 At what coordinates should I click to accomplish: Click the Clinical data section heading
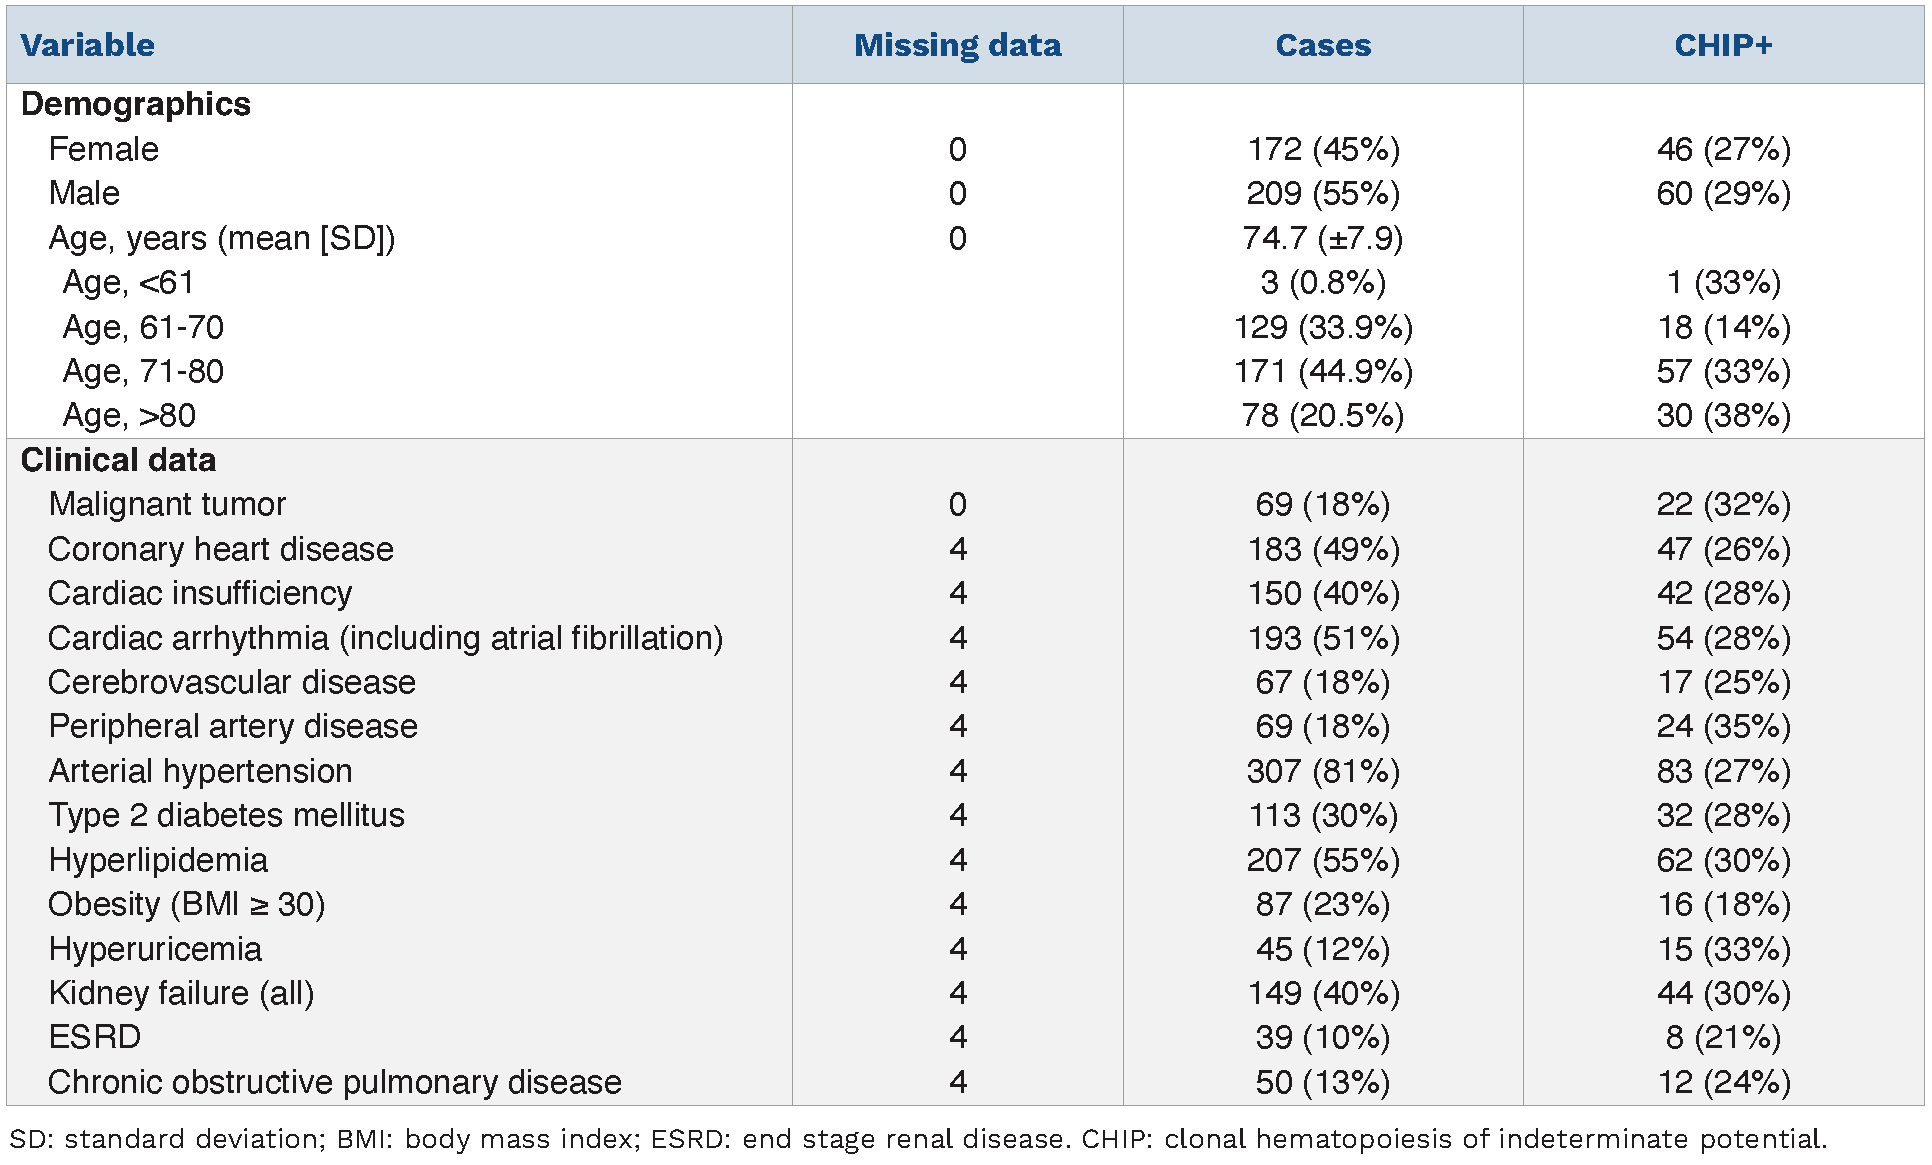click(x=118, y=460)
